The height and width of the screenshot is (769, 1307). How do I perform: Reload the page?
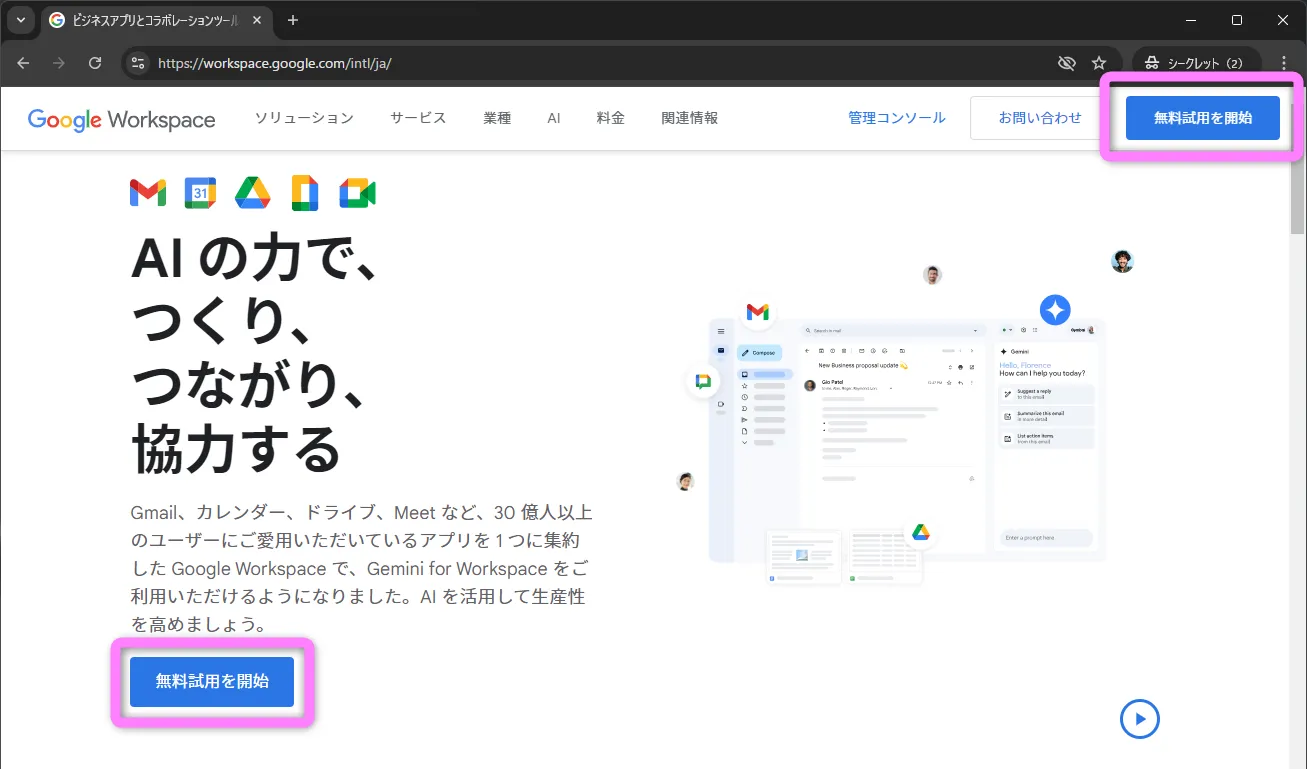(x=95, y=62)
